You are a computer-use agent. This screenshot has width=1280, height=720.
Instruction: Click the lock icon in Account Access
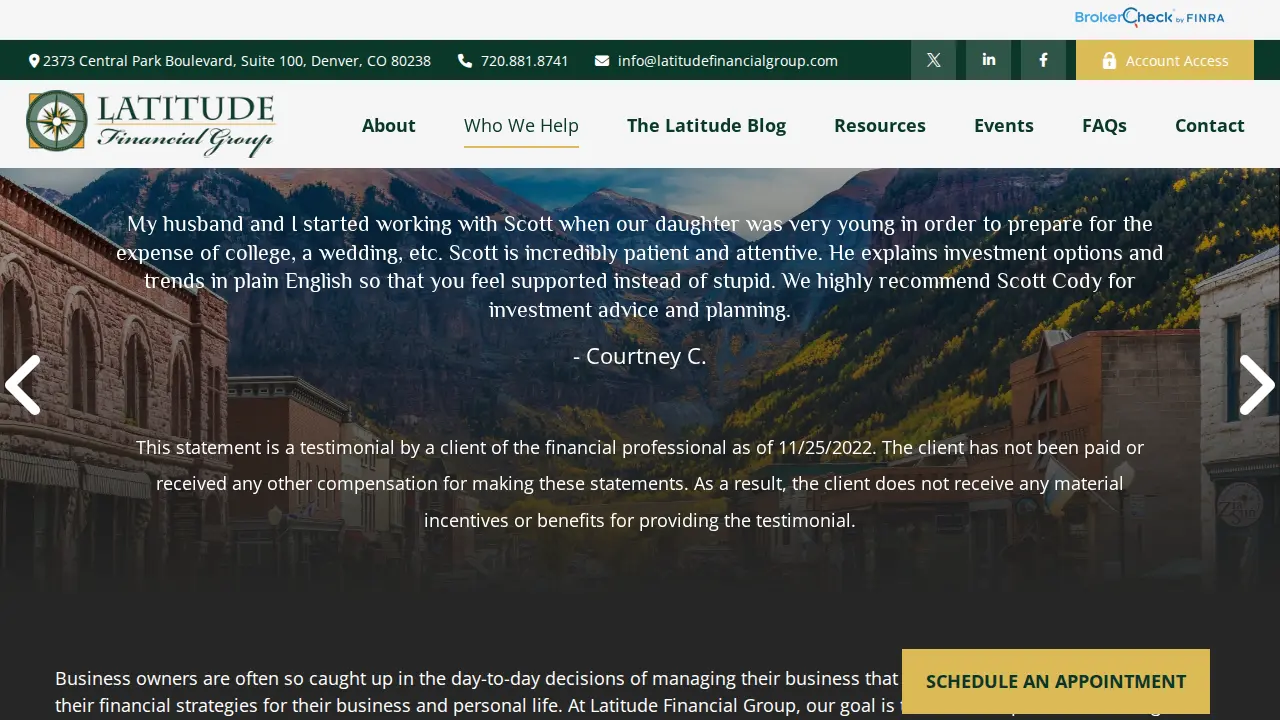[x=1109, y=61]
